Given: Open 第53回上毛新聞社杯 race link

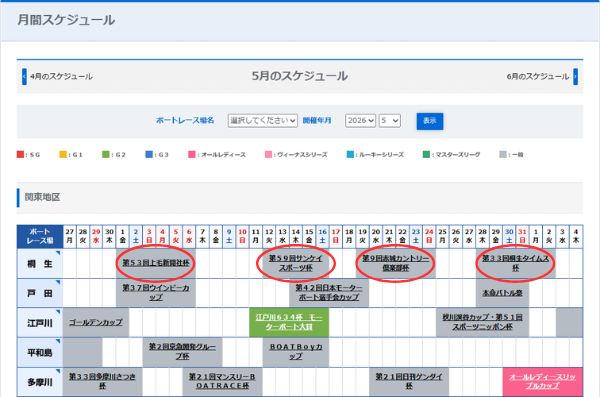Looking at the screenshot, I should 156,263.
